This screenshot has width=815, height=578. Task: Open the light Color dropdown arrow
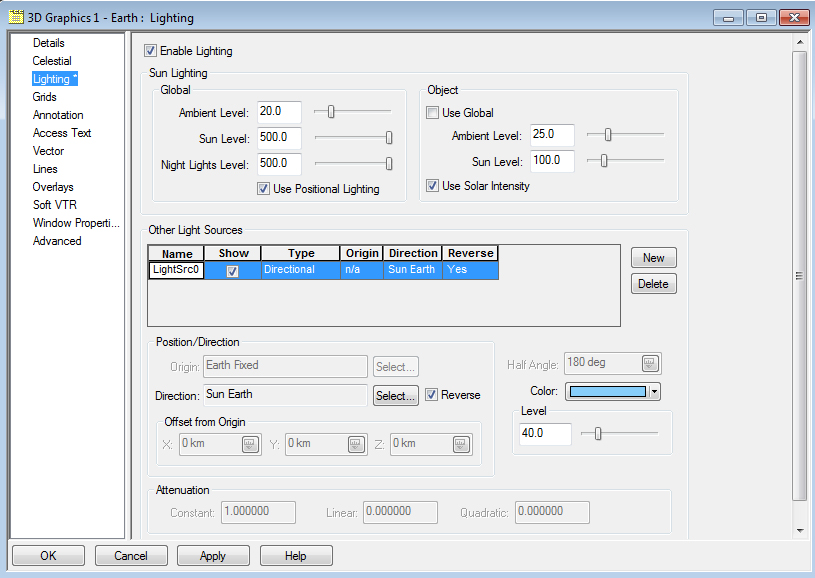[x=655, y=392]
